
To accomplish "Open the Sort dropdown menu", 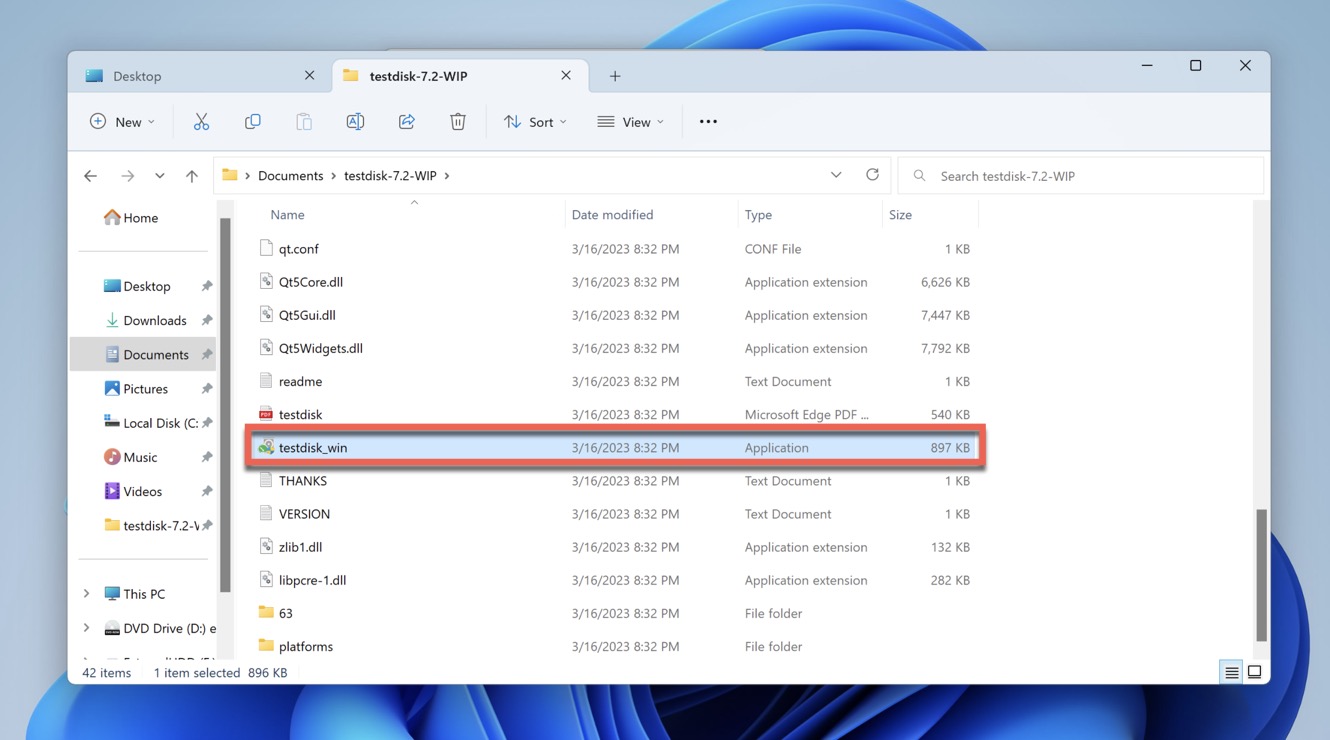I will pyautogui.click(x=535, y=122).
